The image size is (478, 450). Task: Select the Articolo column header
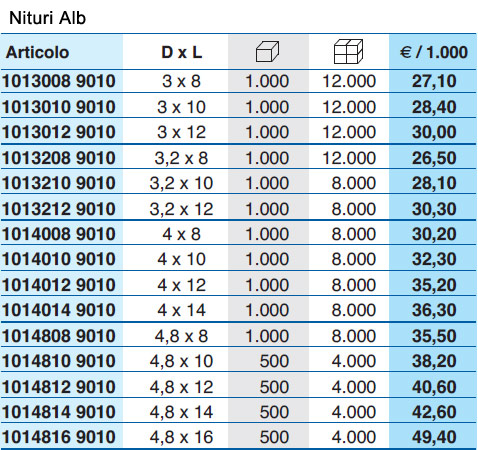pyautogui.click(x=37, y=52)
